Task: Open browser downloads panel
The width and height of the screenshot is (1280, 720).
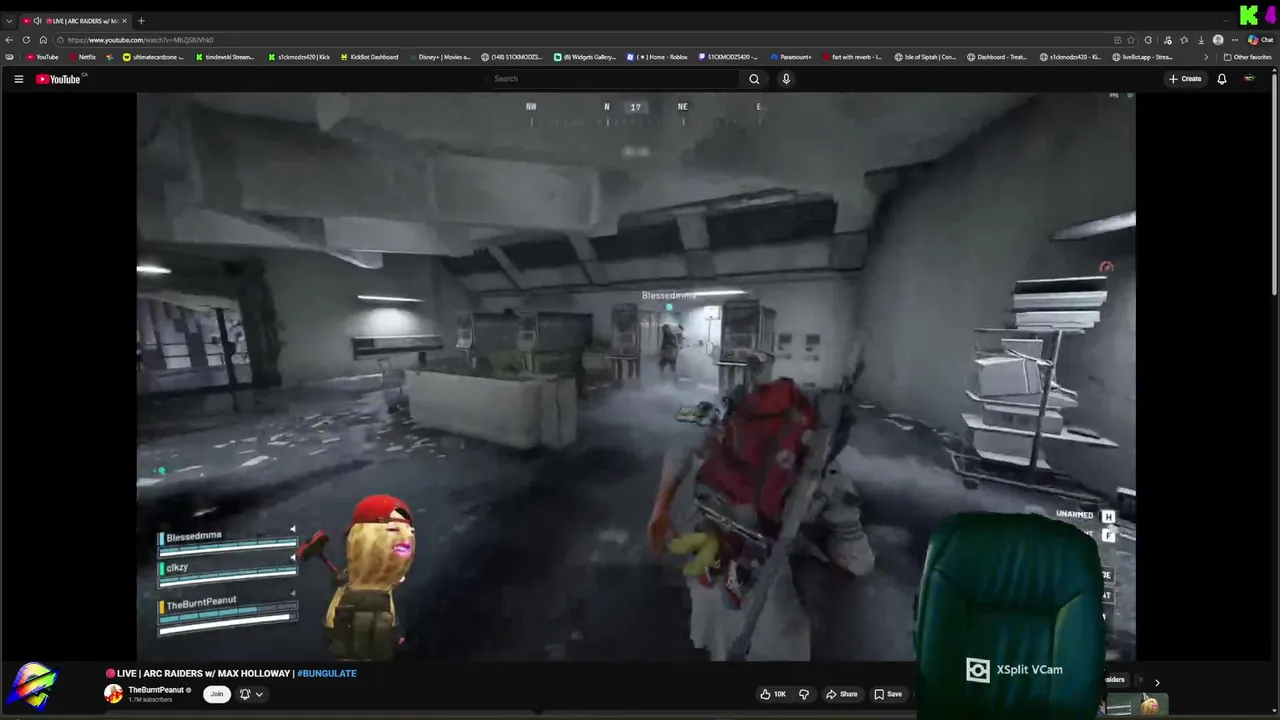Action: (x=1201, y=40)
